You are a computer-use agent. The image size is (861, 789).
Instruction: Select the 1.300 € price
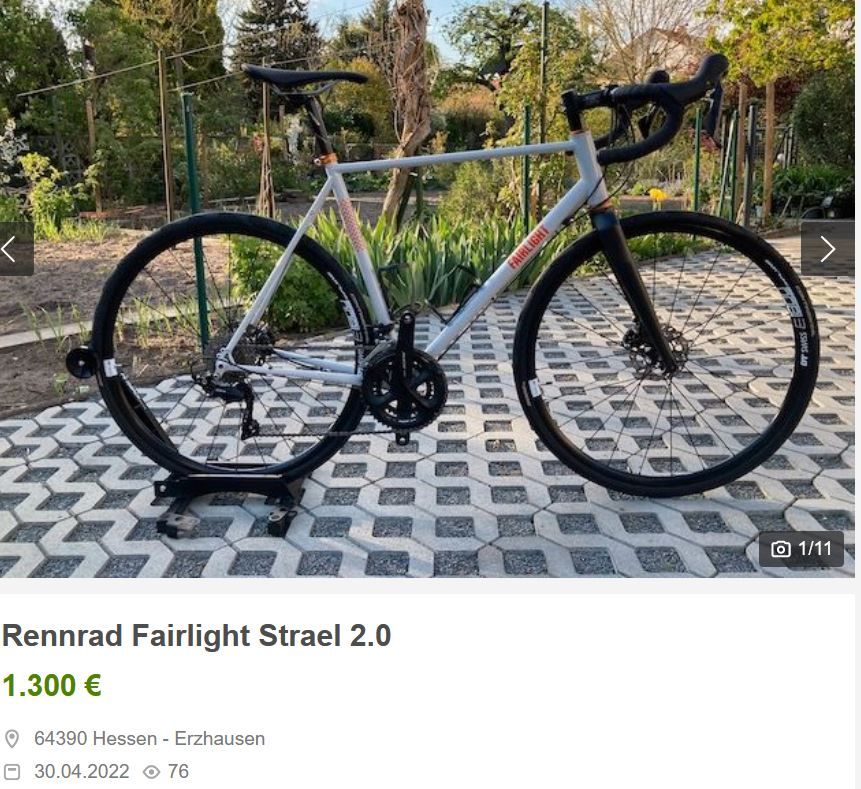(x=52, y=685)
